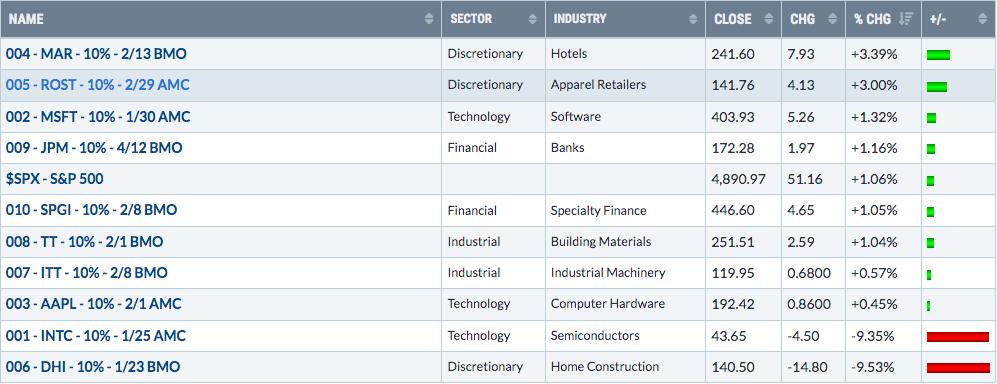Click the SECTOR column header label

471,19
